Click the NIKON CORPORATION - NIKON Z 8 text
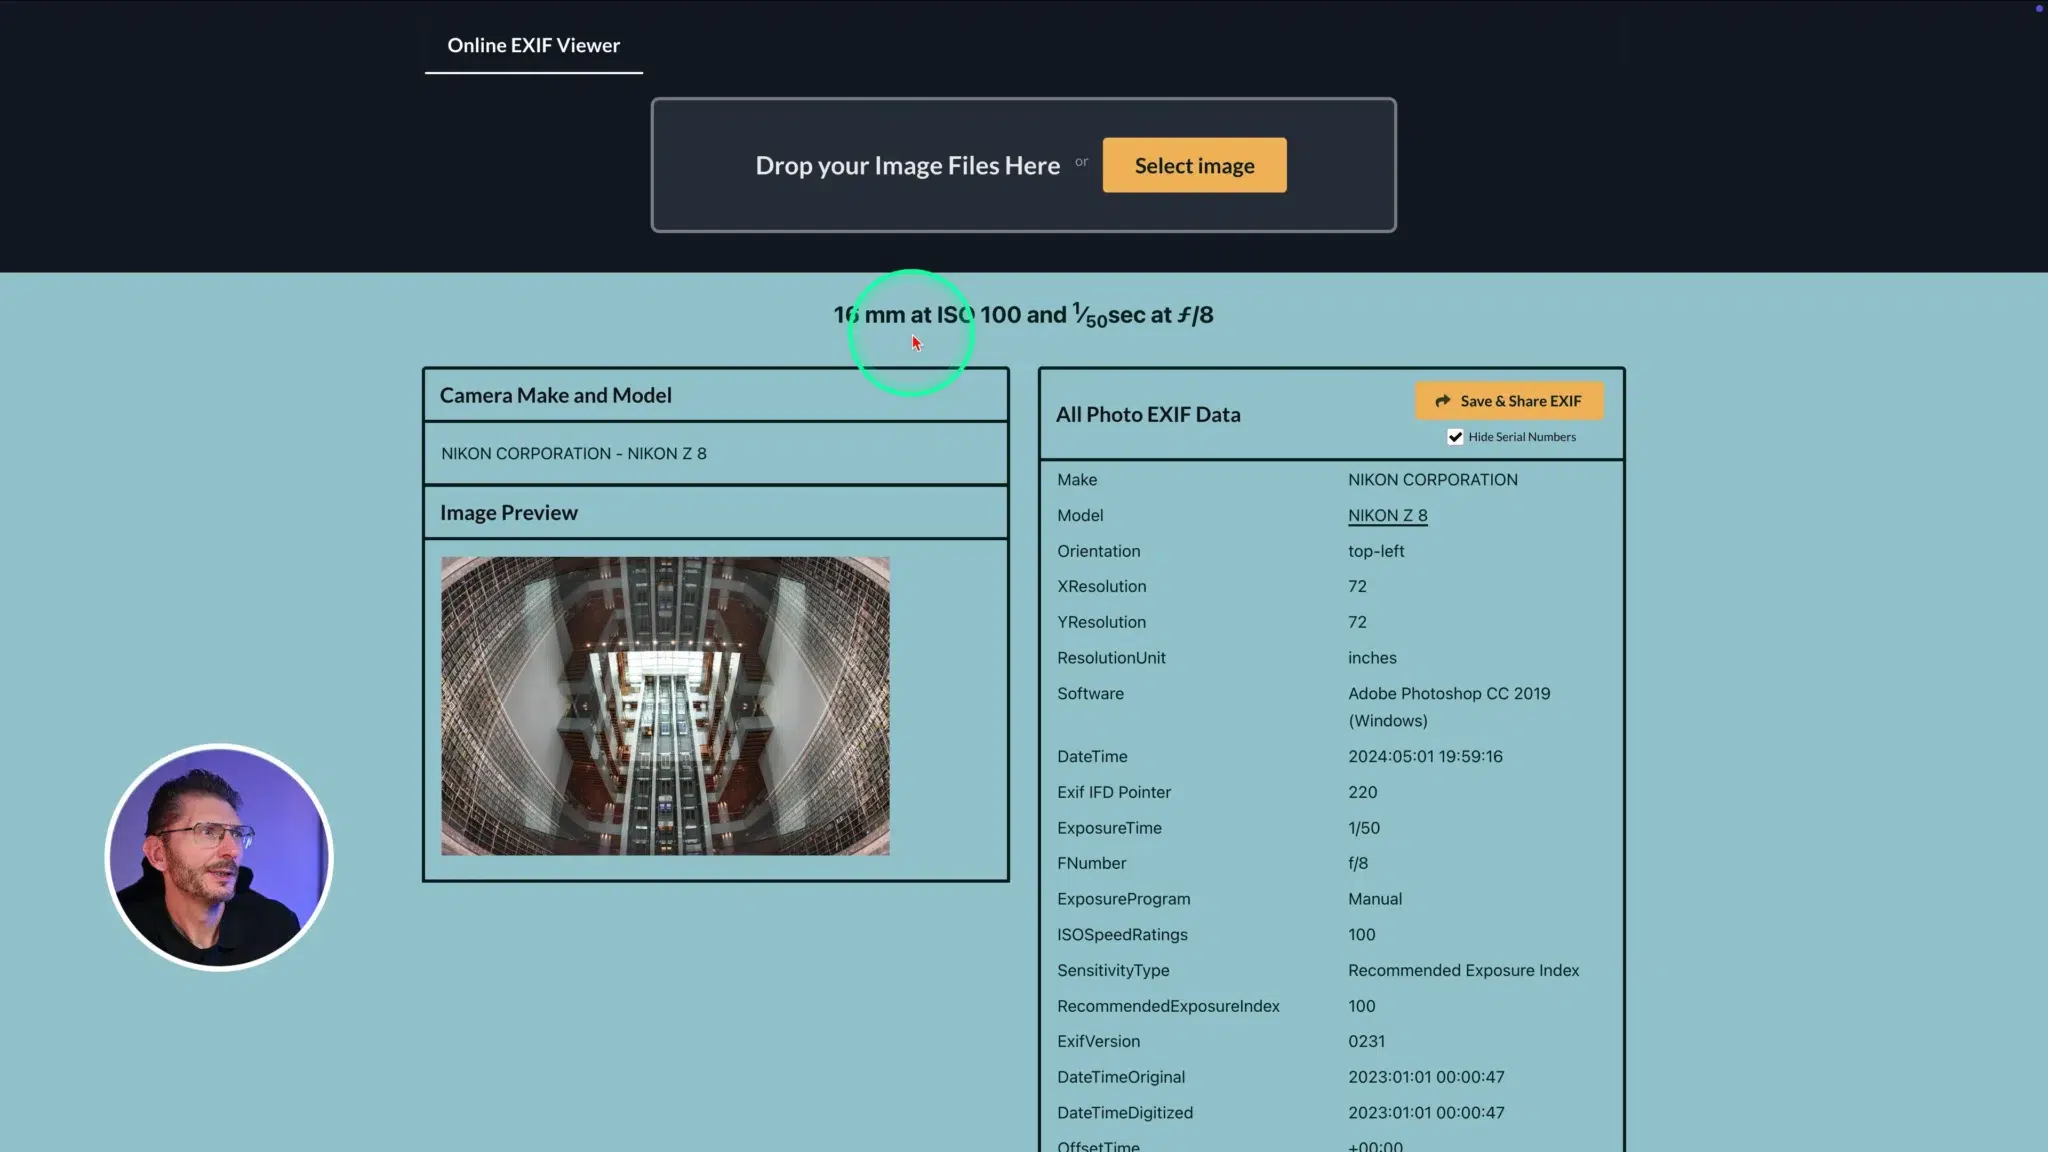The width and height of the screenshot is (2048, 1152). 574,454
